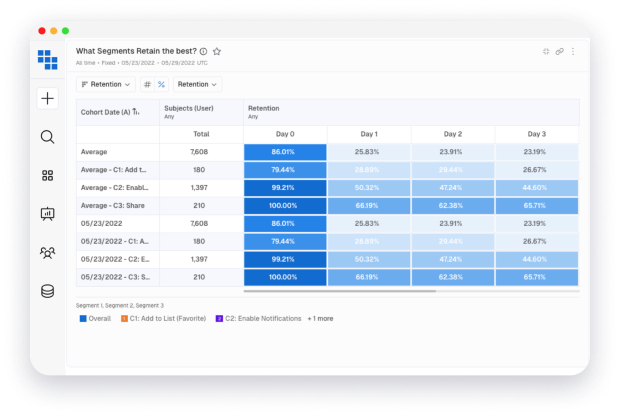Copy the chart link with the link icon
Image resolution: width=620 pixels, height=416 pixels.
(559, 51)
